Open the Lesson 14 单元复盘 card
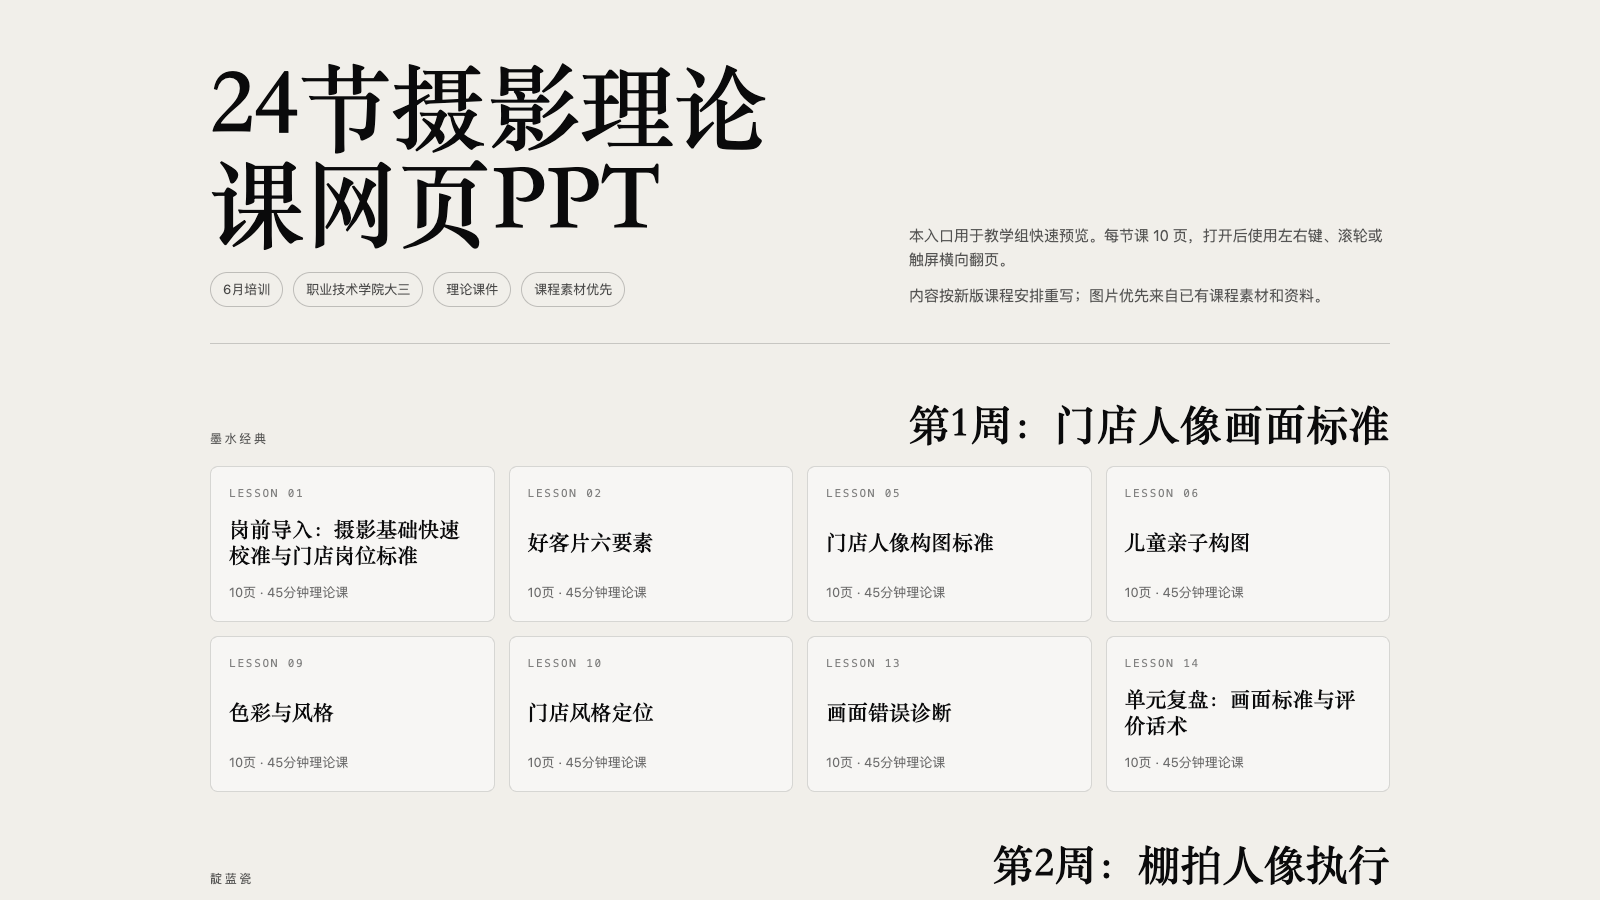Screen dimensions: 1600x900 pos(1248,714)
